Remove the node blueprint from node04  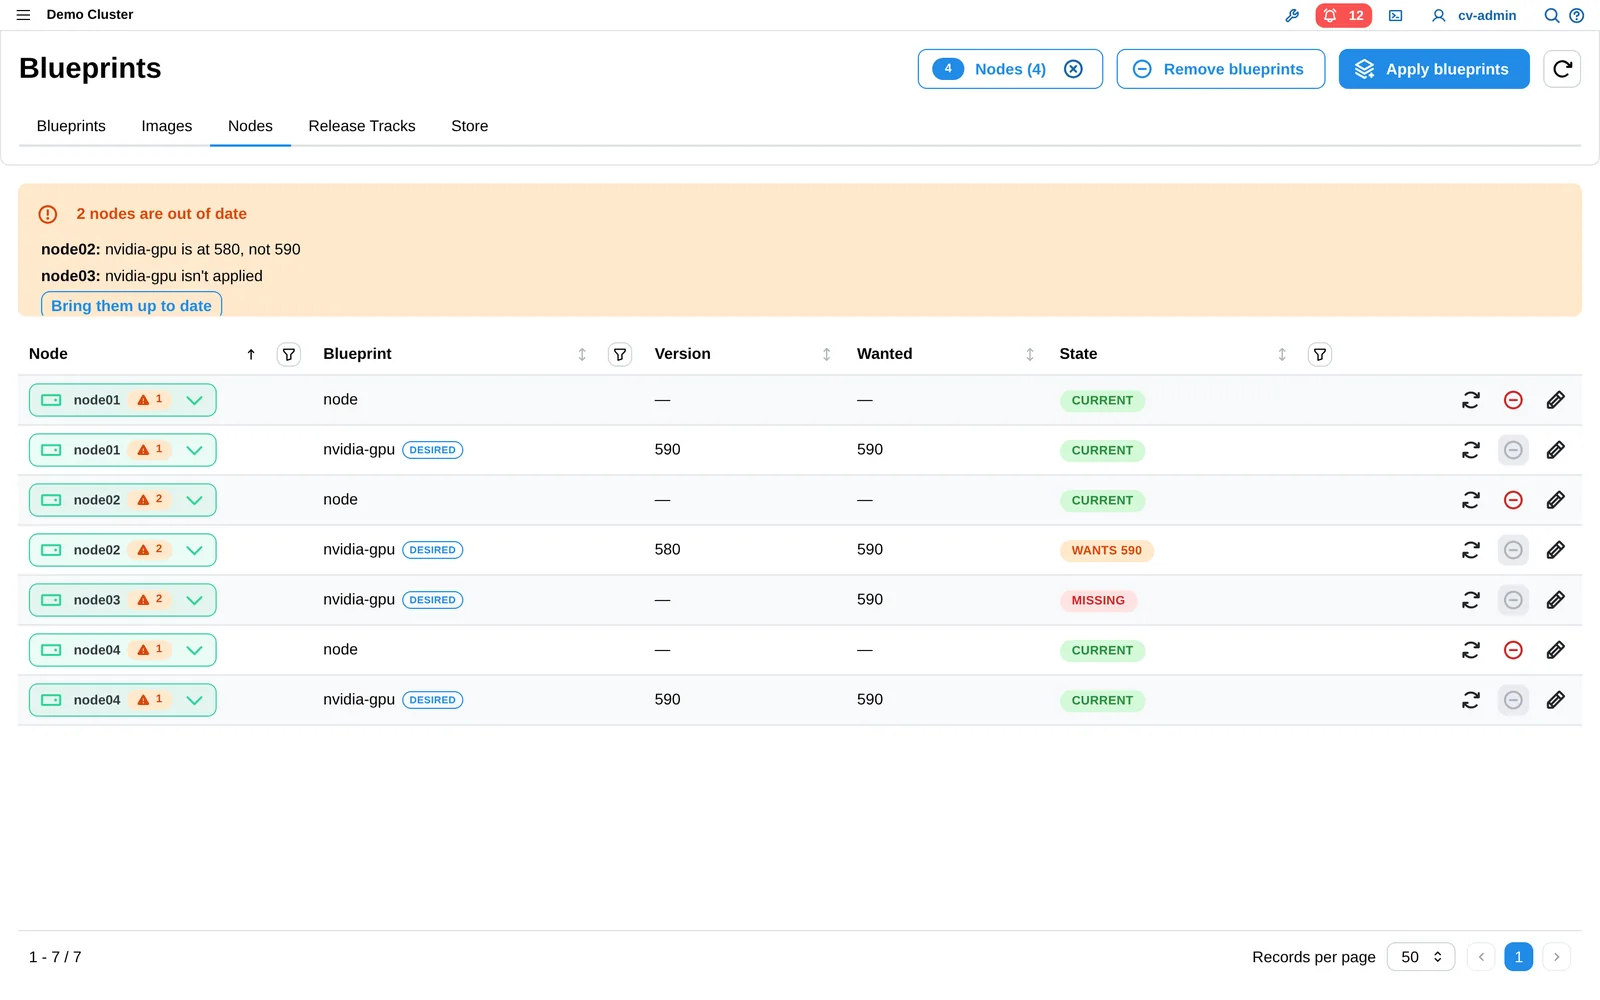coord(1514,650)
